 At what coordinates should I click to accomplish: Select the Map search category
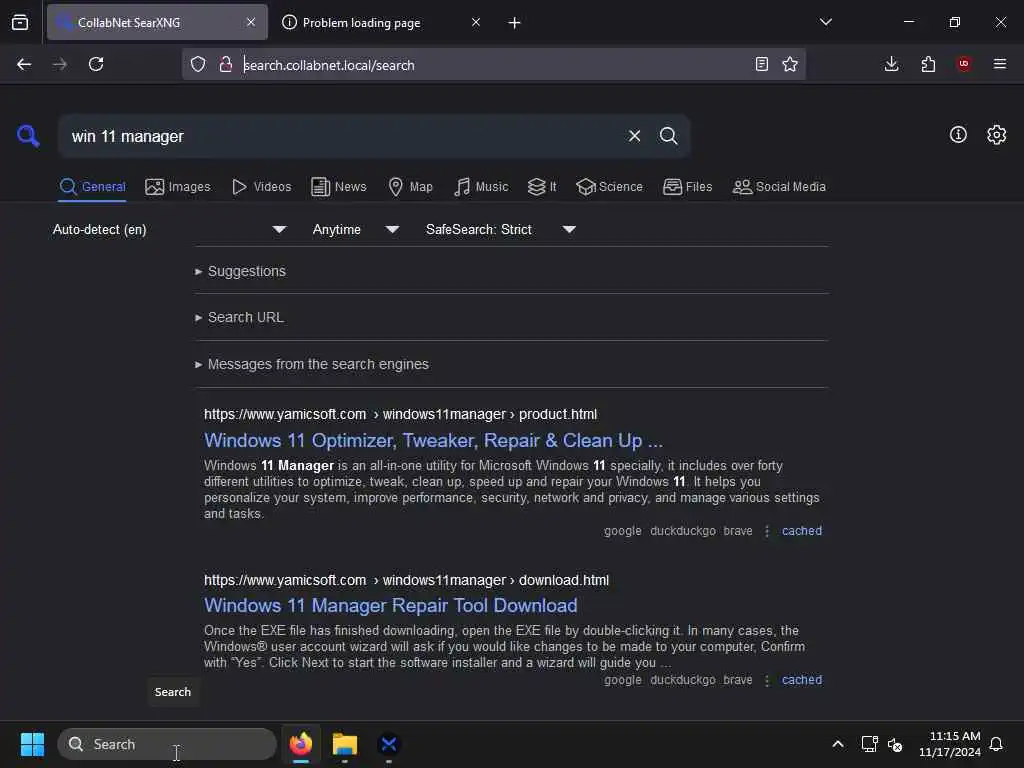(x=411, y=187)
